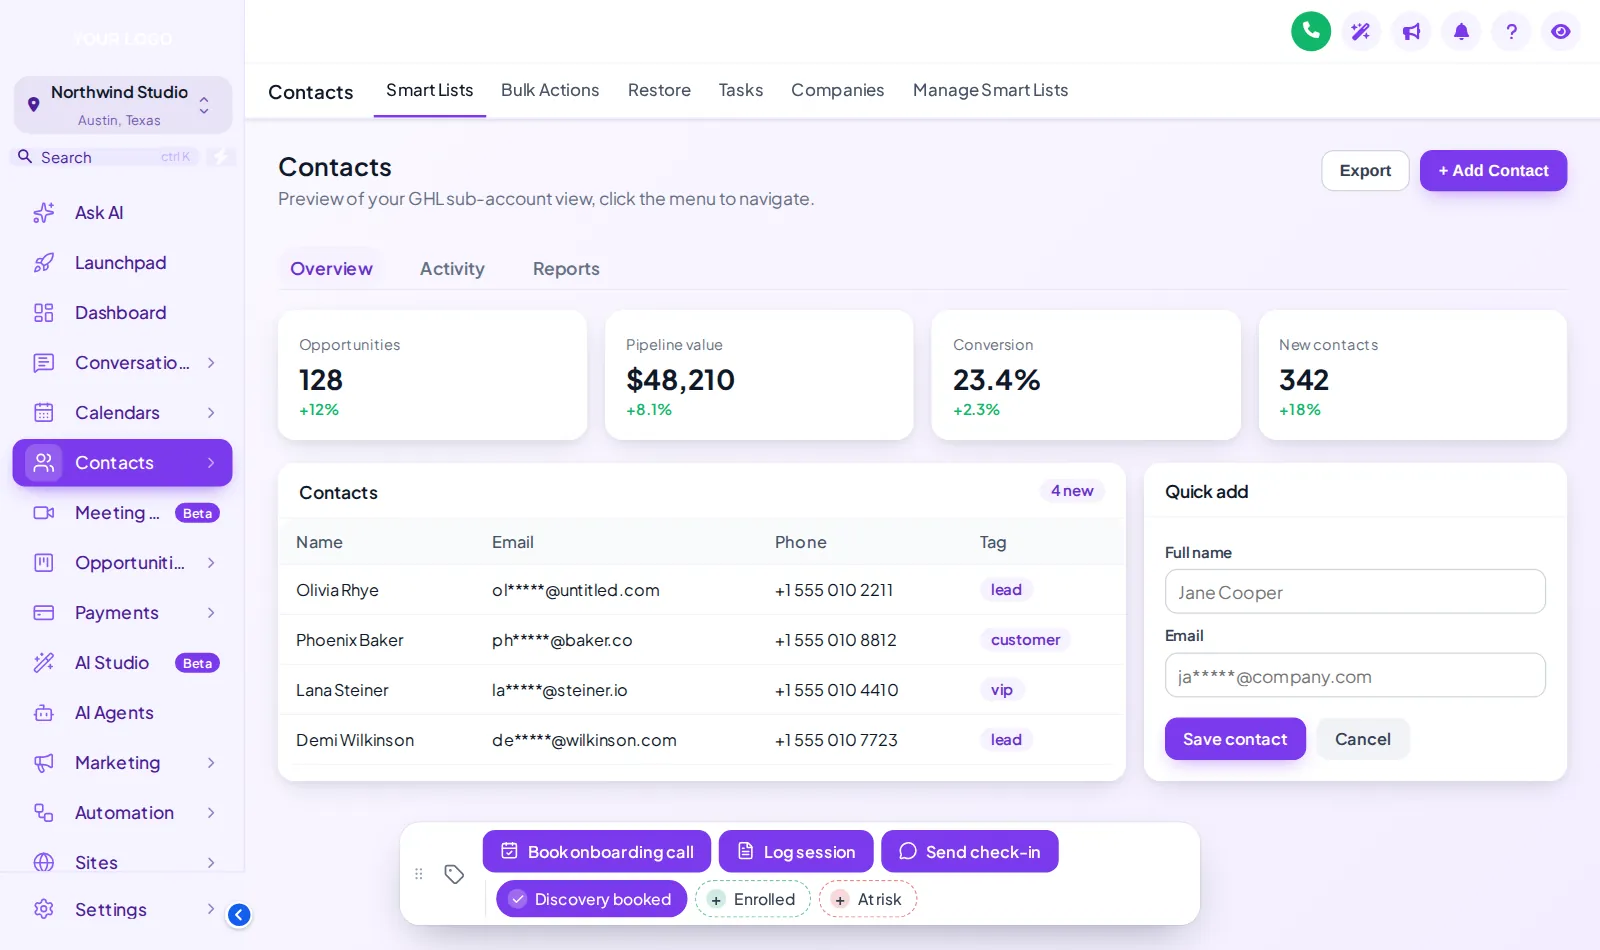1600x950 pixels.
Task: Click the lightning bolt quick actions icon
Action: pyautogui.click(x=221, y=157)
